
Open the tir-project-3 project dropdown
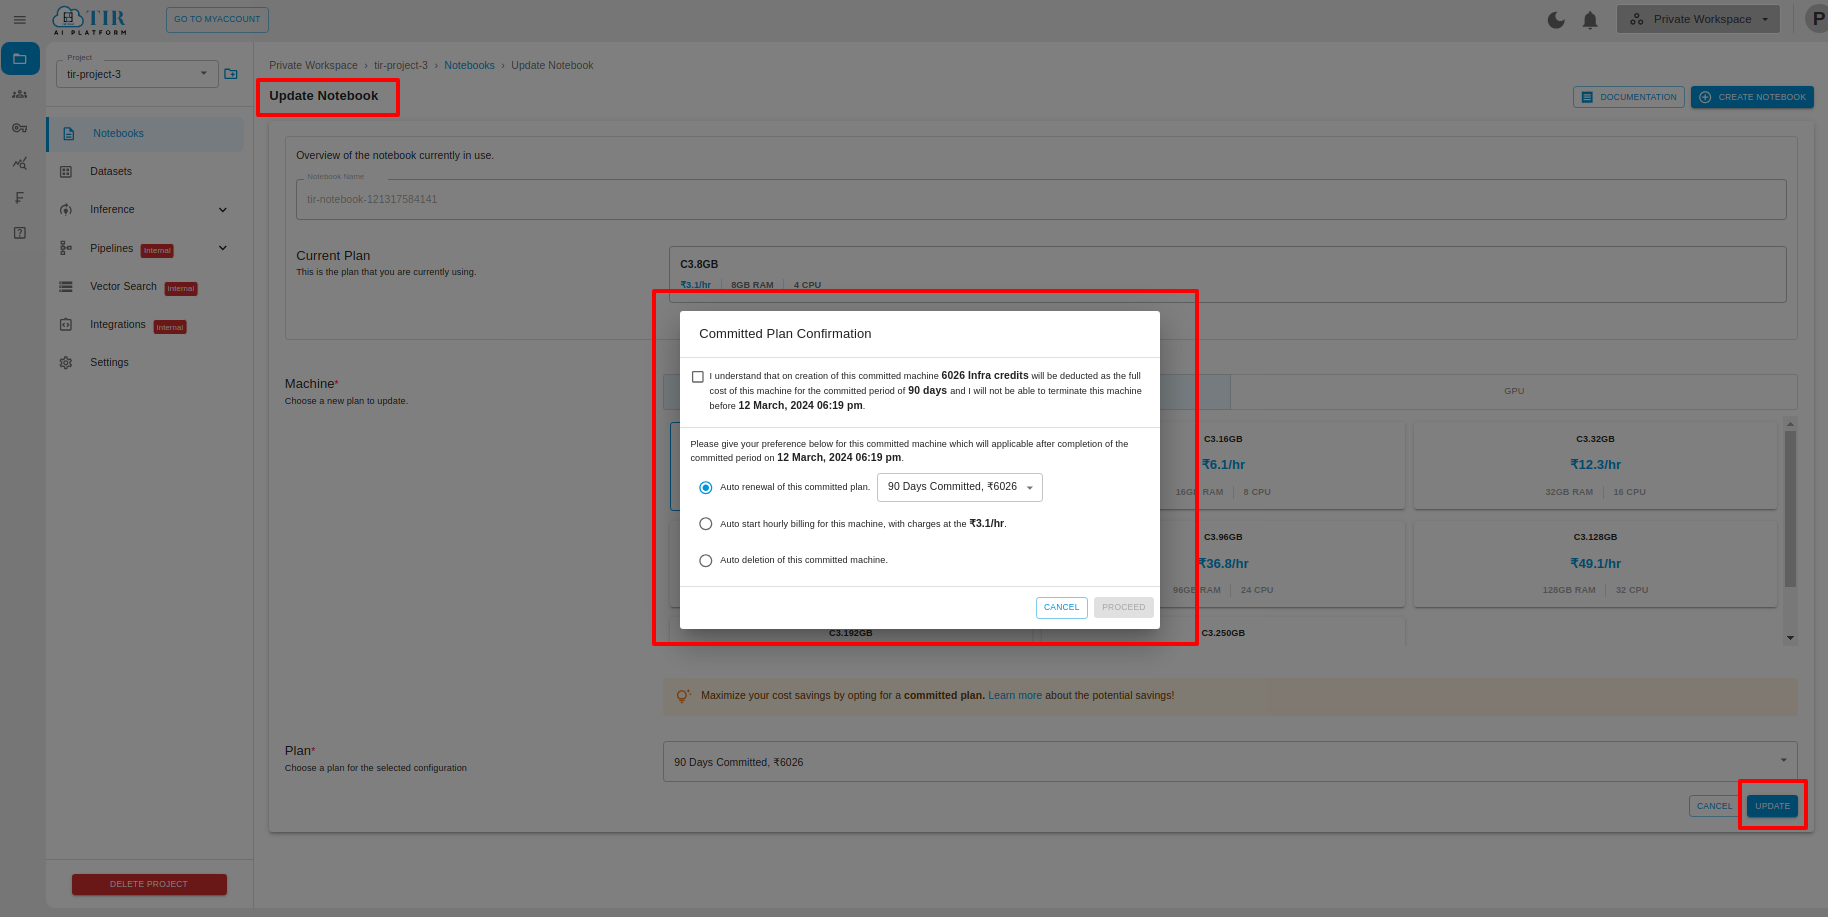137,74
